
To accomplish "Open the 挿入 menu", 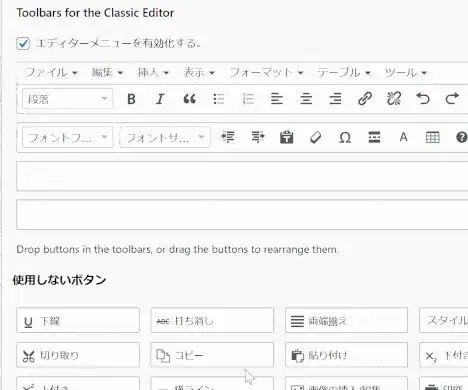I will [153, 72].
